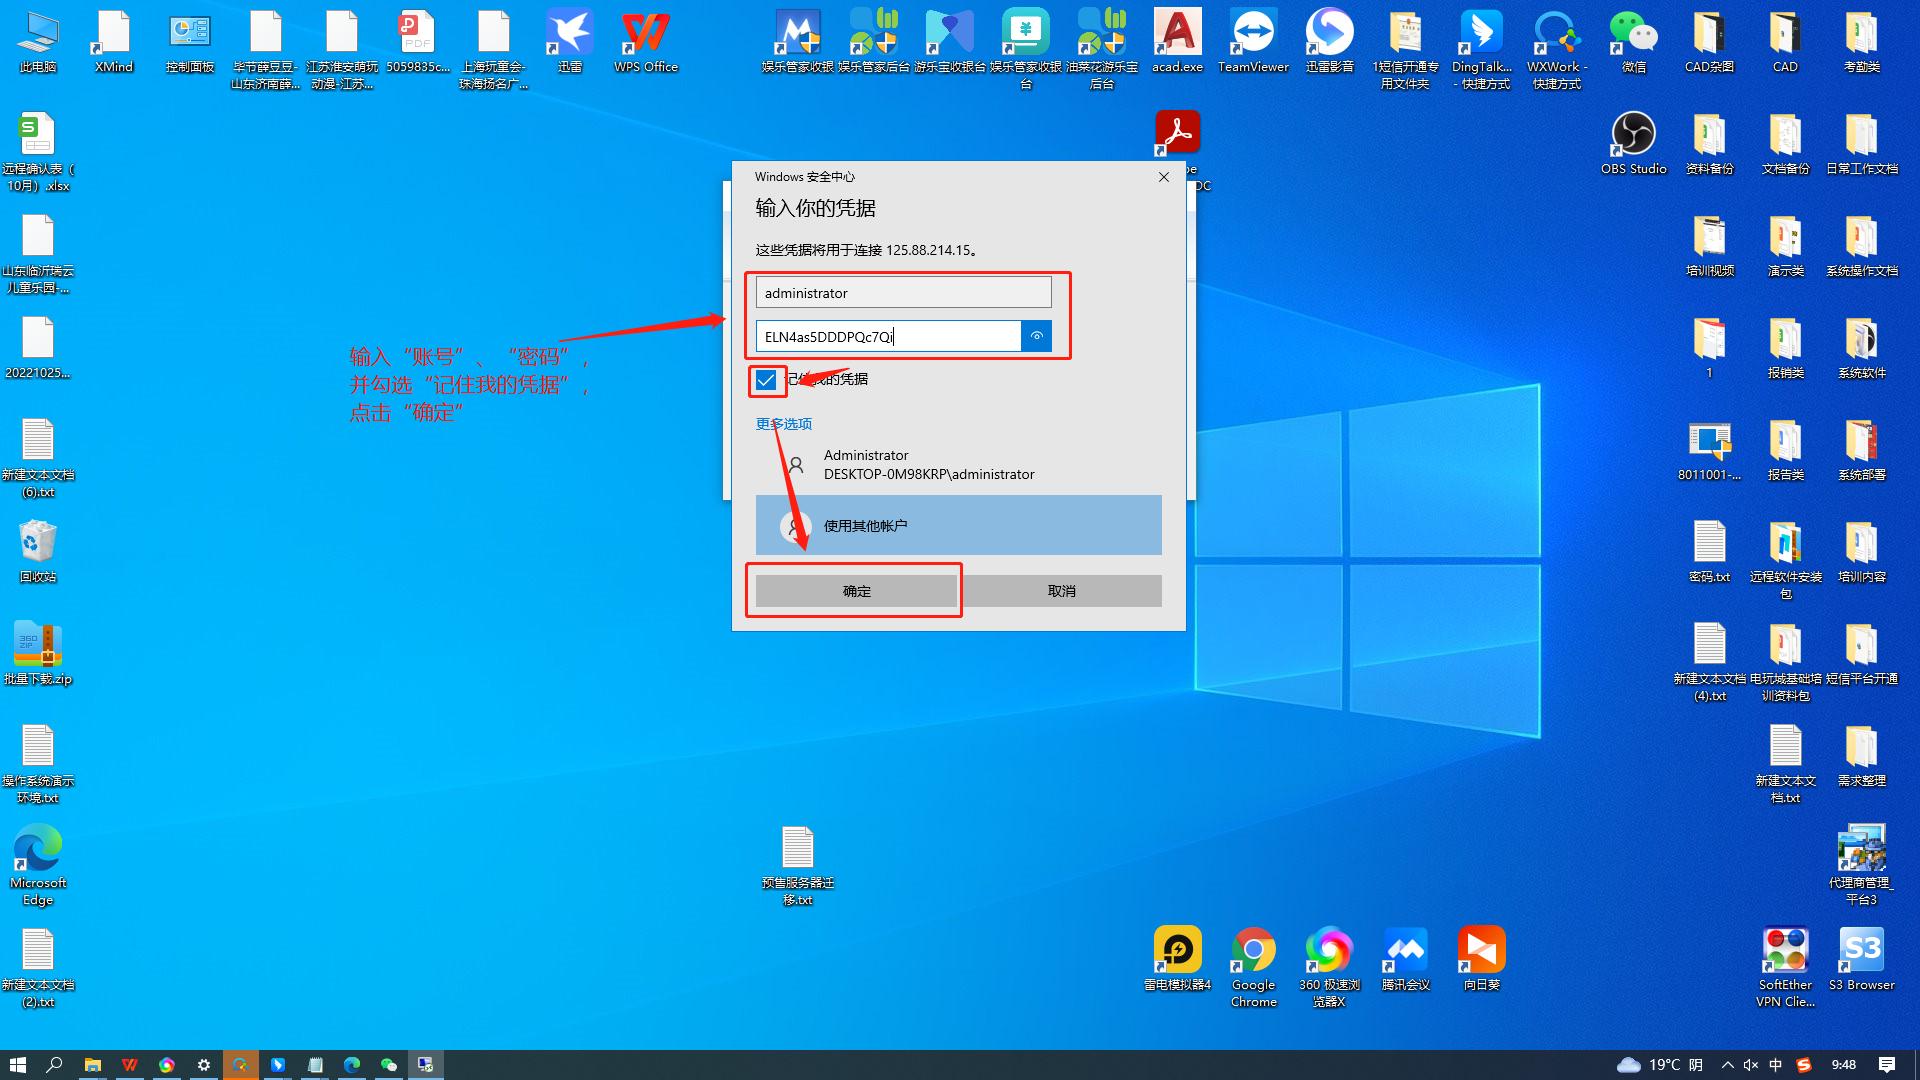This screenshot has width=1920, height=1080.
Task: Open the XMind desktop shortcut
Action: (114, 42)
